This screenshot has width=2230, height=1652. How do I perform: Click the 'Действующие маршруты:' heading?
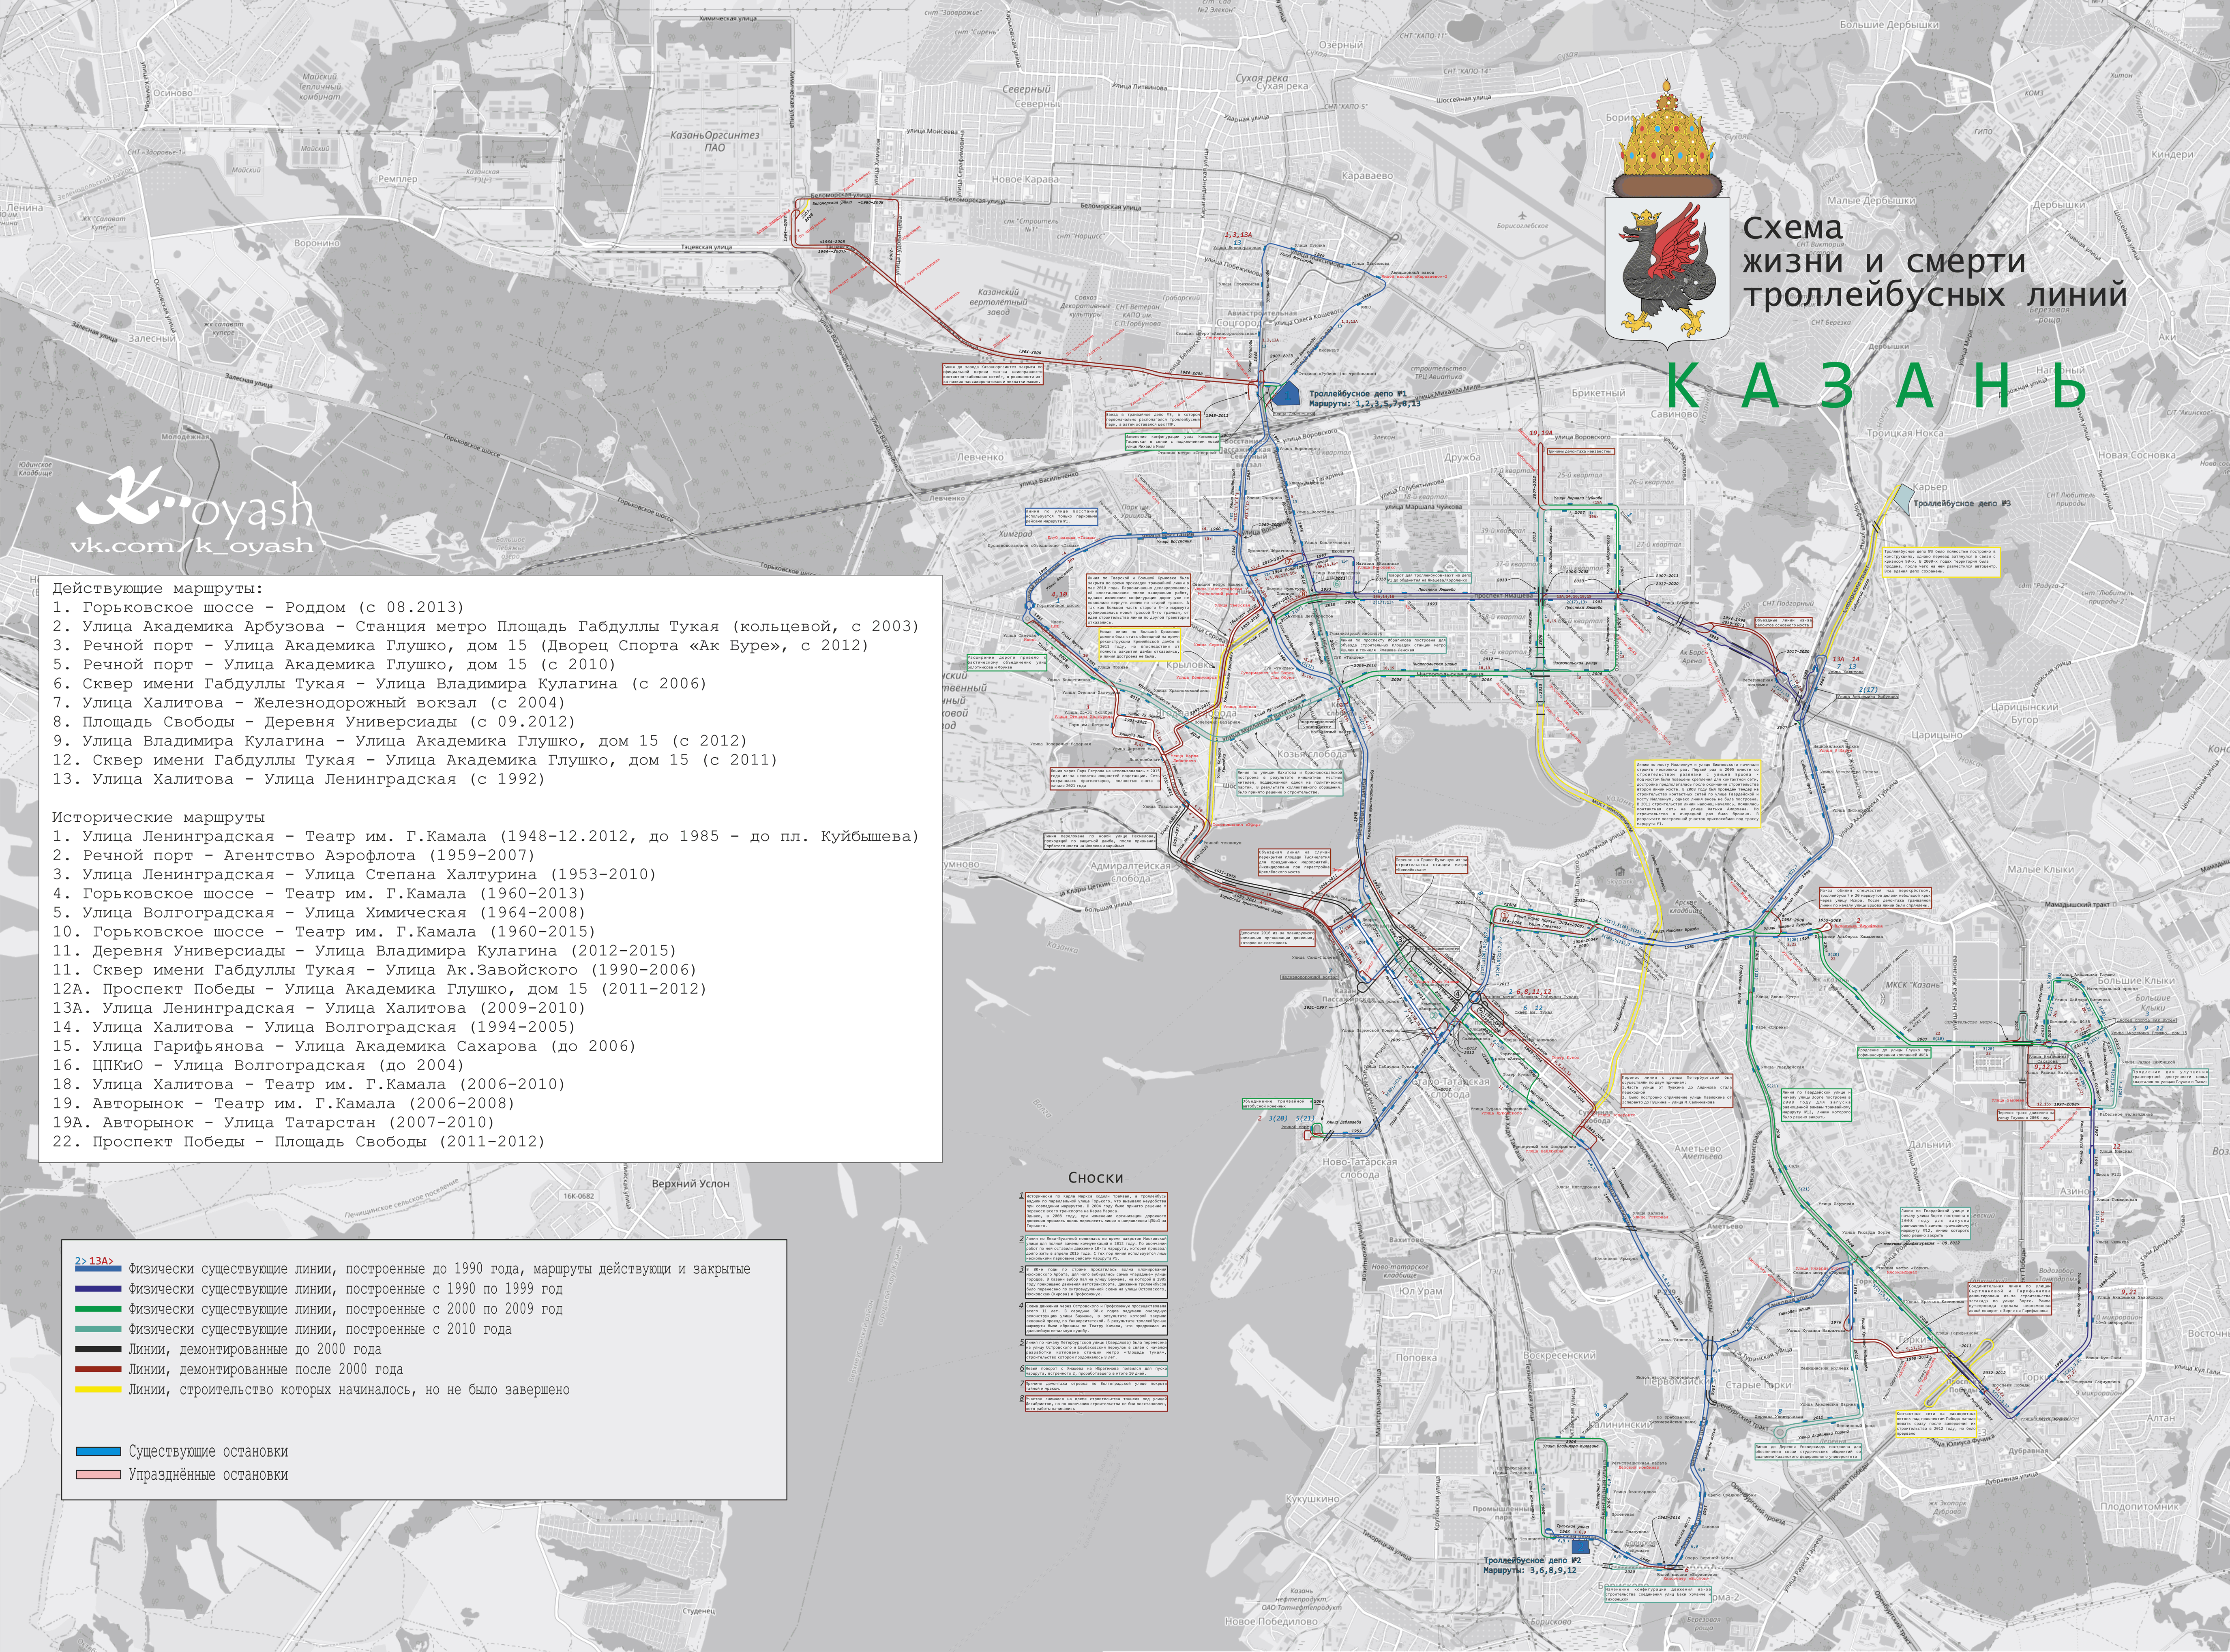point(158,589)
